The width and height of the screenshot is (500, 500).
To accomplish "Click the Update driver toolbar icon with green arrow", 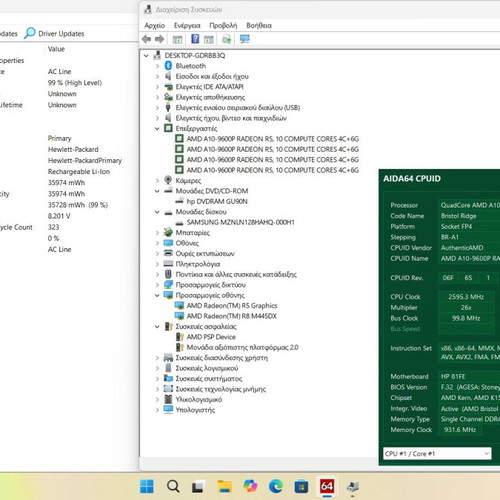I will tap(227, 39).
